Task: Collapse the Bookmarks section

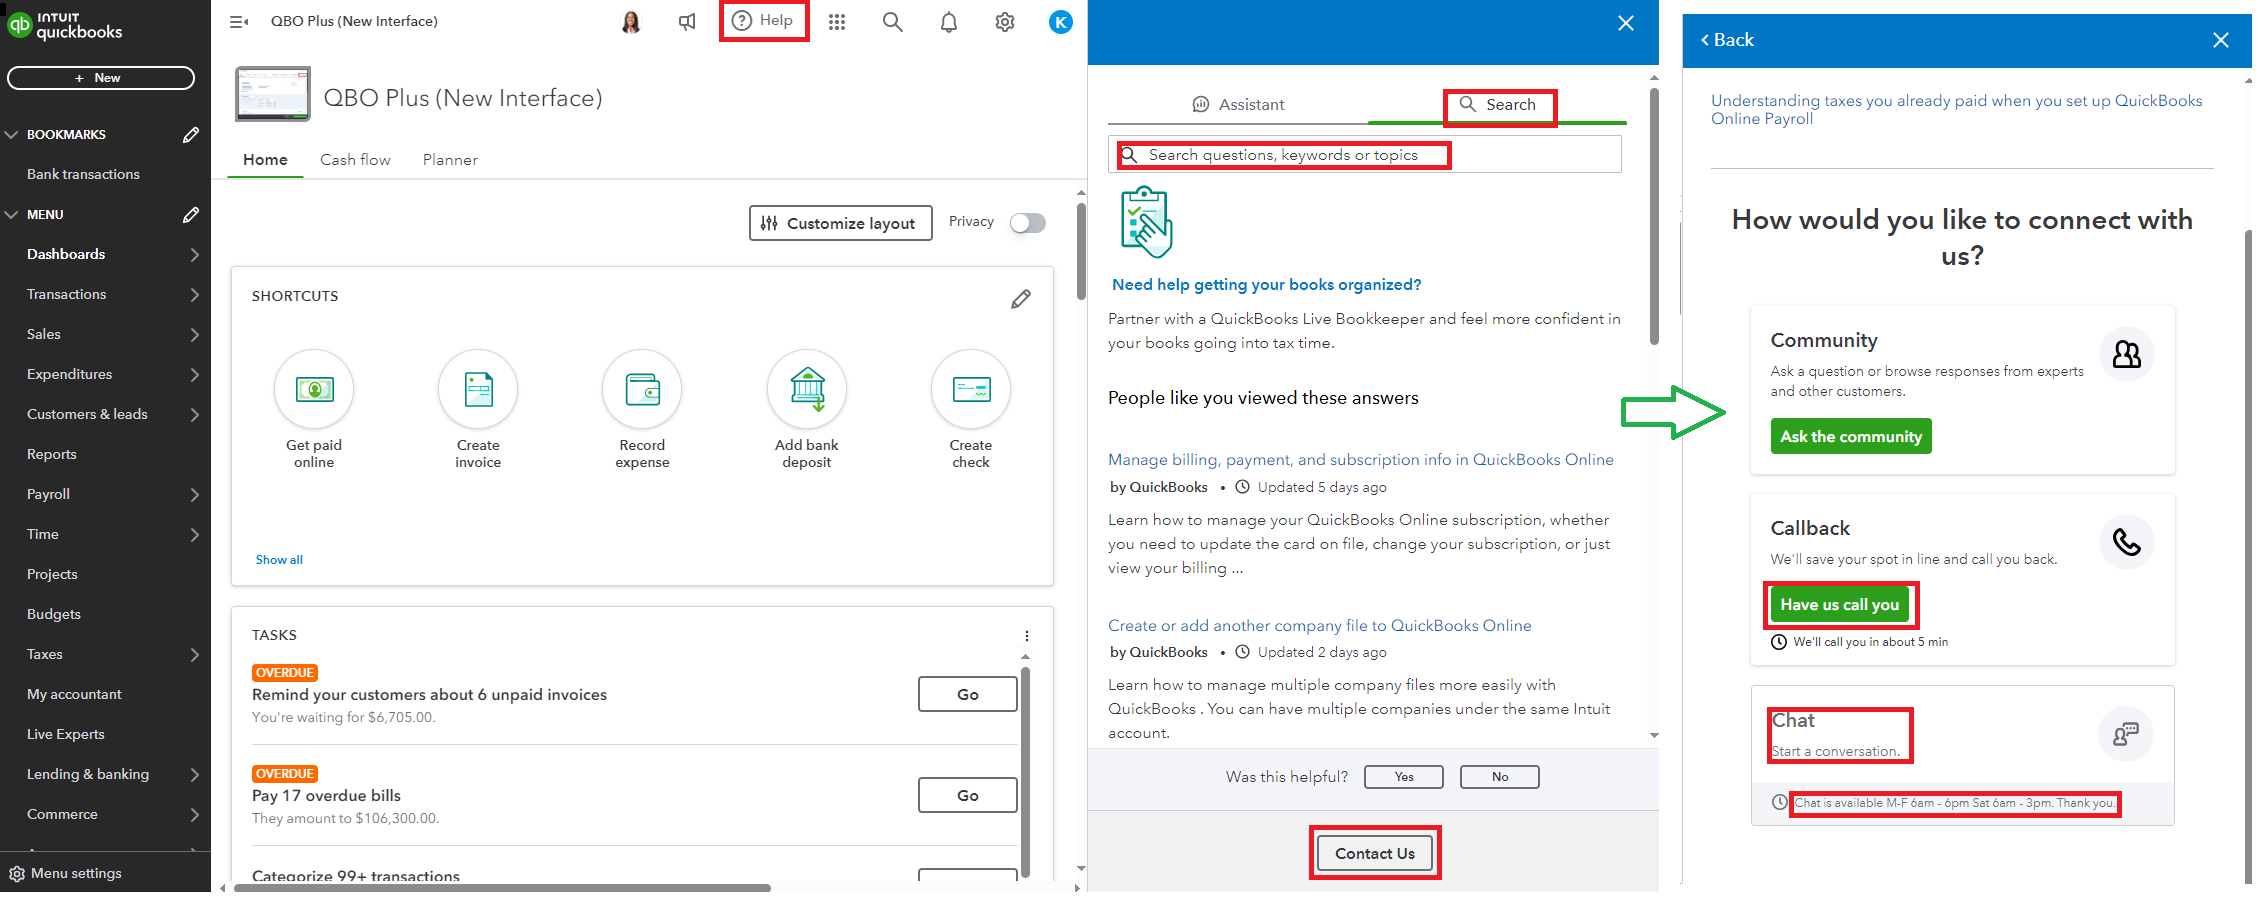Action: point(12,134)
